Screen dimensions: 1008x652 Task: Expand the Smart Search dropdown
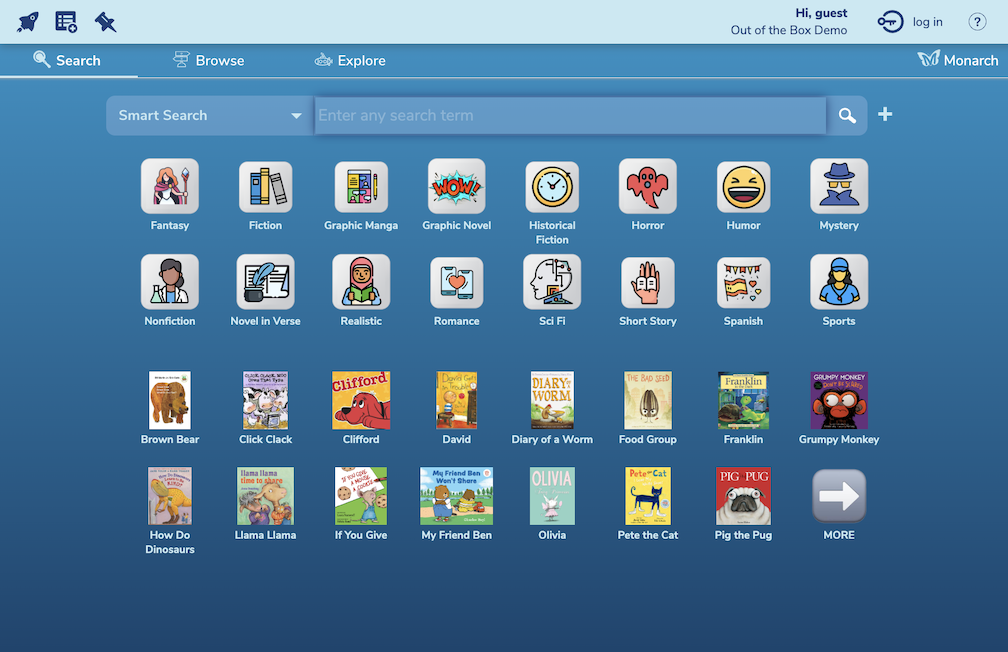210,116
